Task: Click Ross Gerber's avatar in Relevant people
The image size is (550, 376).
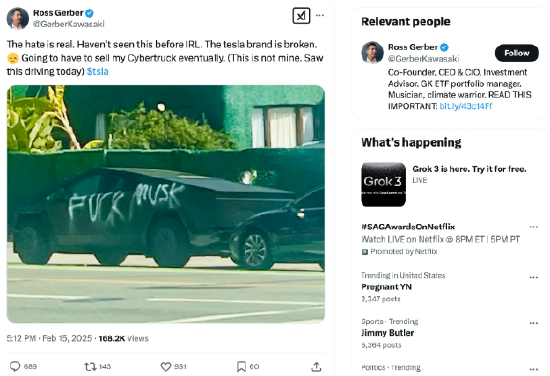Action: pos(373,53)
